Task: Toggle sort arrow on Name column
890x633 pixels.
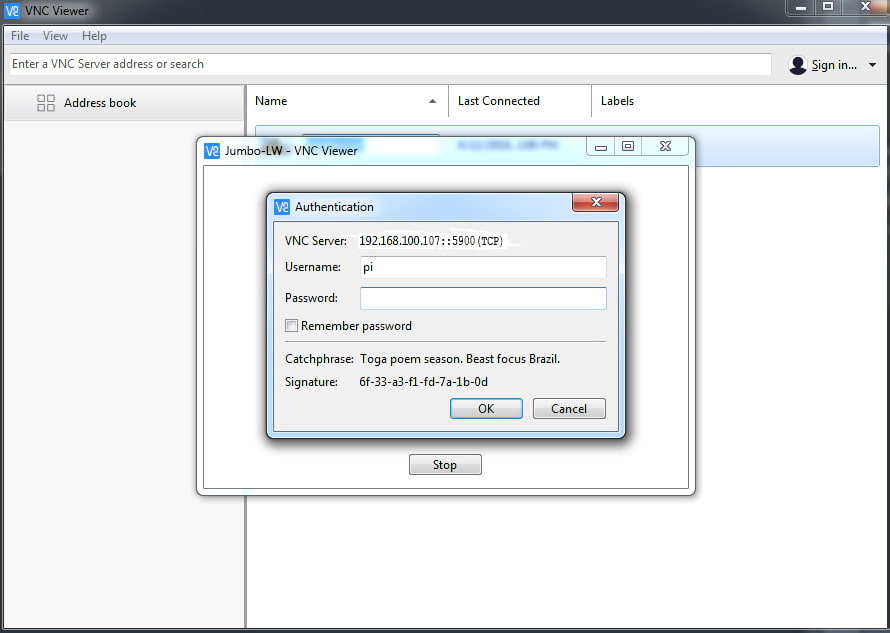Action: coord(432,101)
